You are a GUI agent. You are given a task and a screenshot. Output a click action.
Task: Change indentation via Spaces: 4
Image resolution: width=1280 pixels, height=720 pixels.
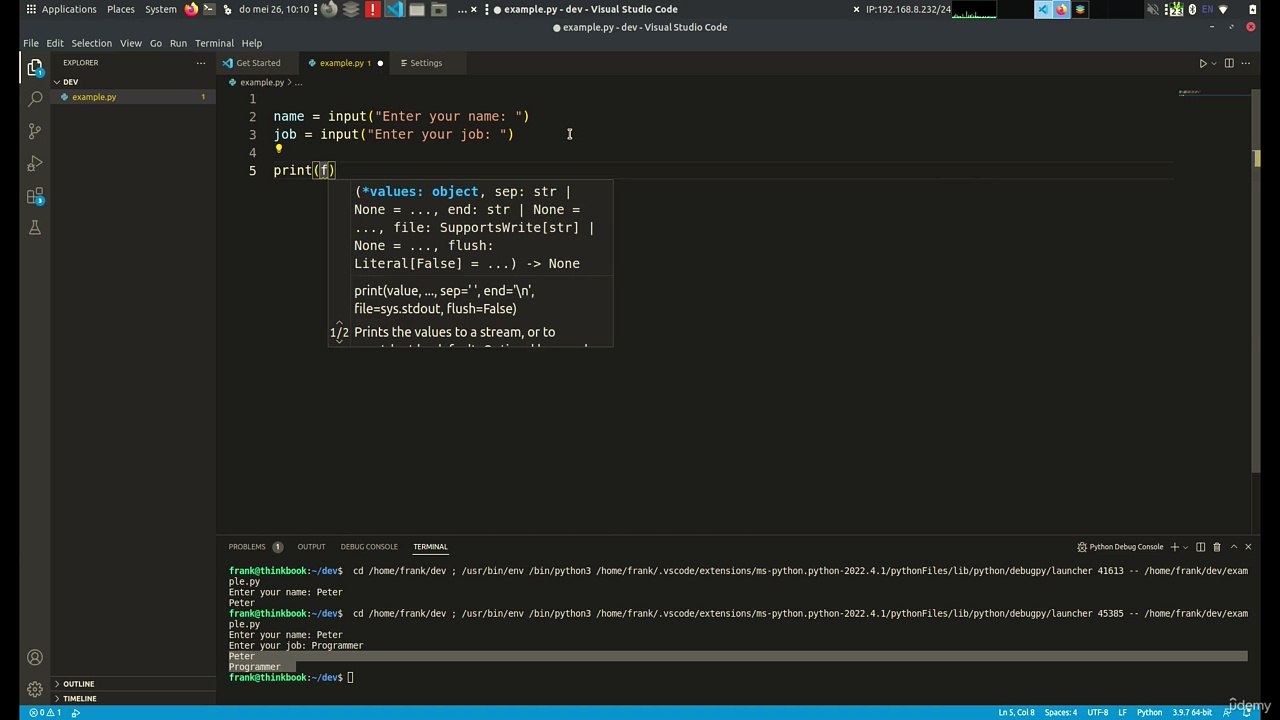[1061, 713]
